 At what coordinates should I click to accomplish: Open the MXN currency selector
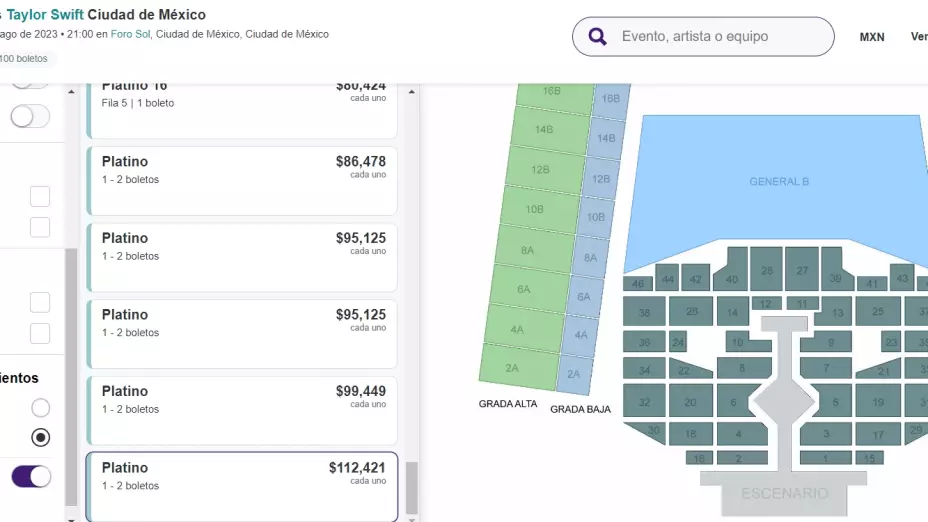872,37
